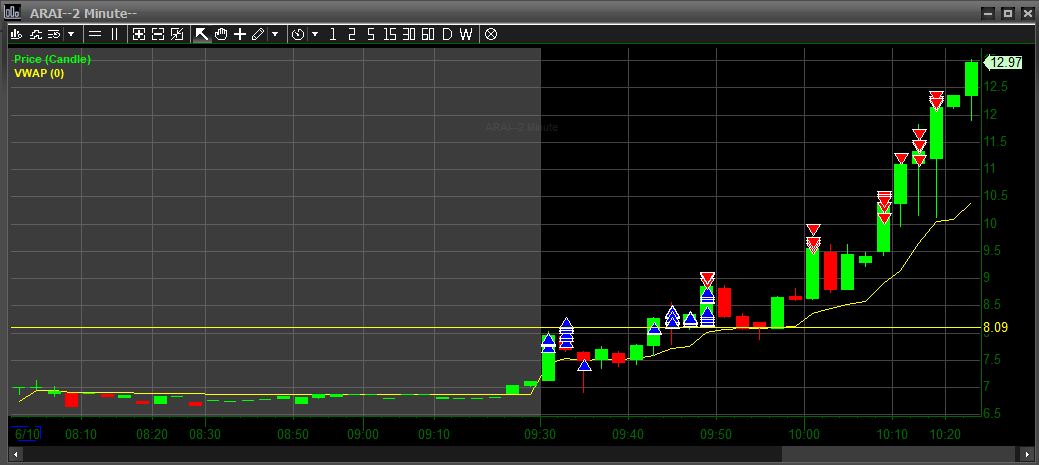
Task: Switch to 5 minute timeframe
Action: point(371,34)
